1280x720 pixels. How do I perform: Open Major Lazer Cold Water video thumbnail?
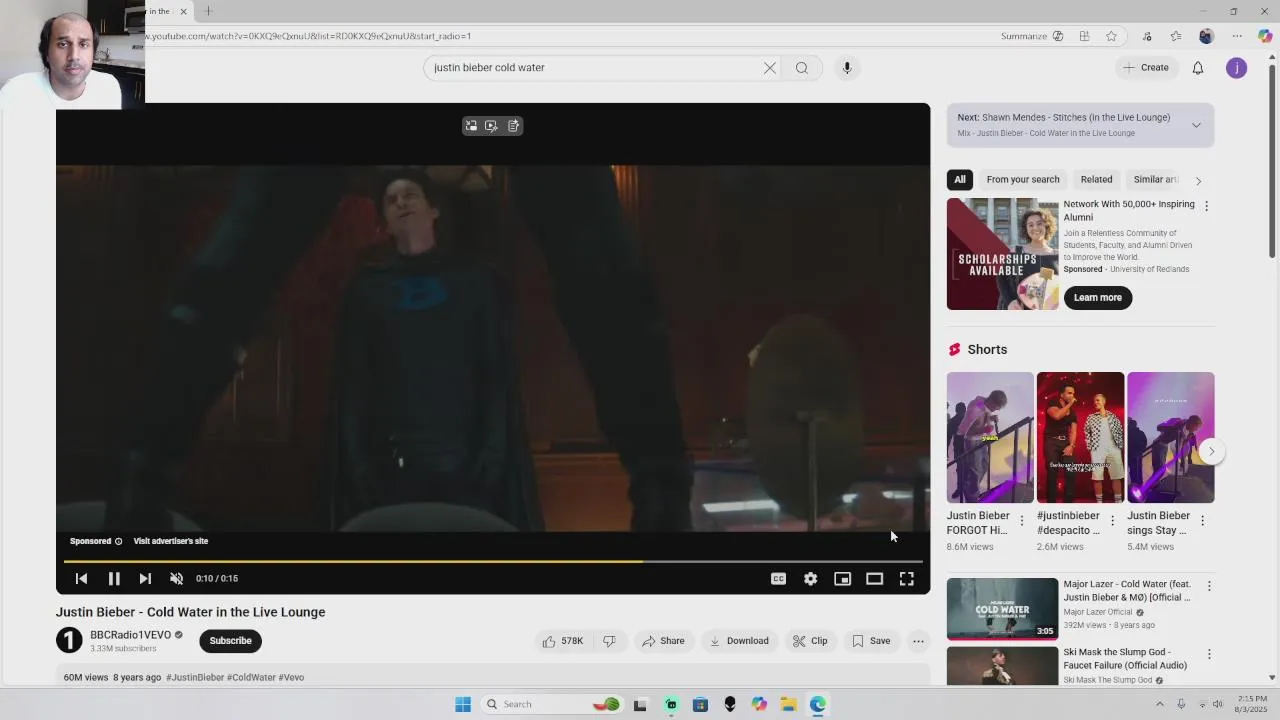click(x=1002, y=608)
